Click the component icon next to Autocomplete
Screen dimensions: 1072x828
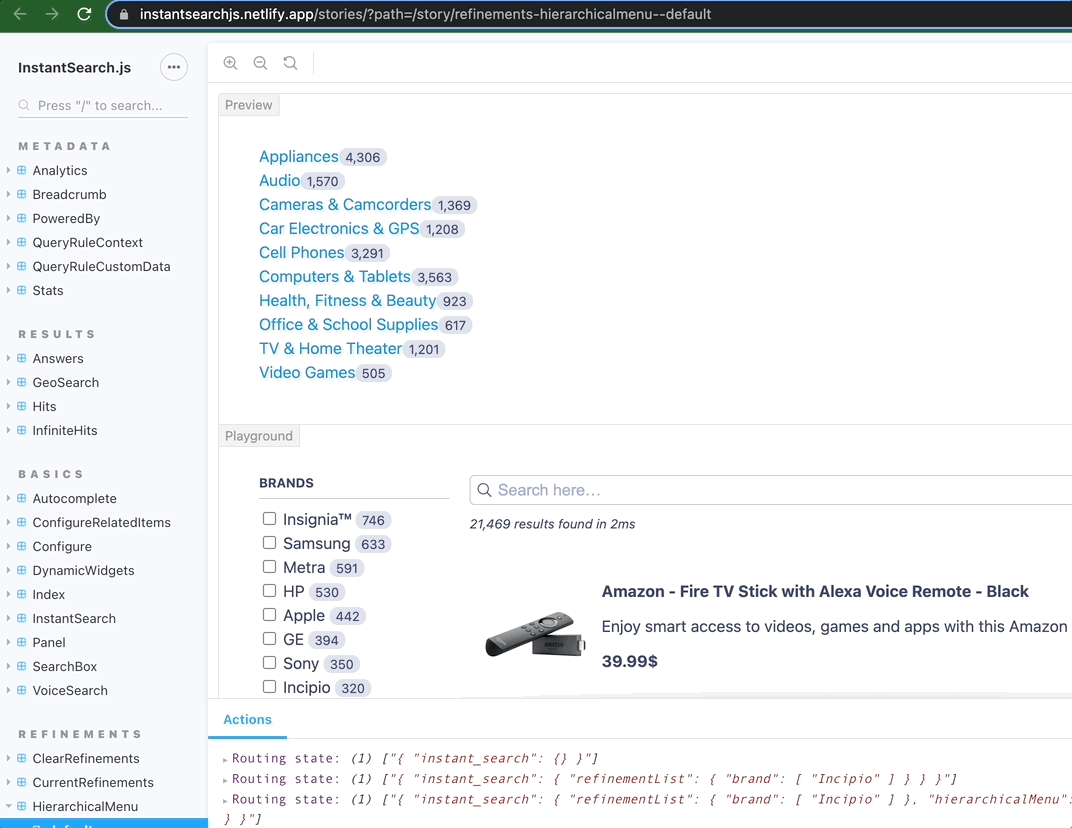[x=22, y=498]
